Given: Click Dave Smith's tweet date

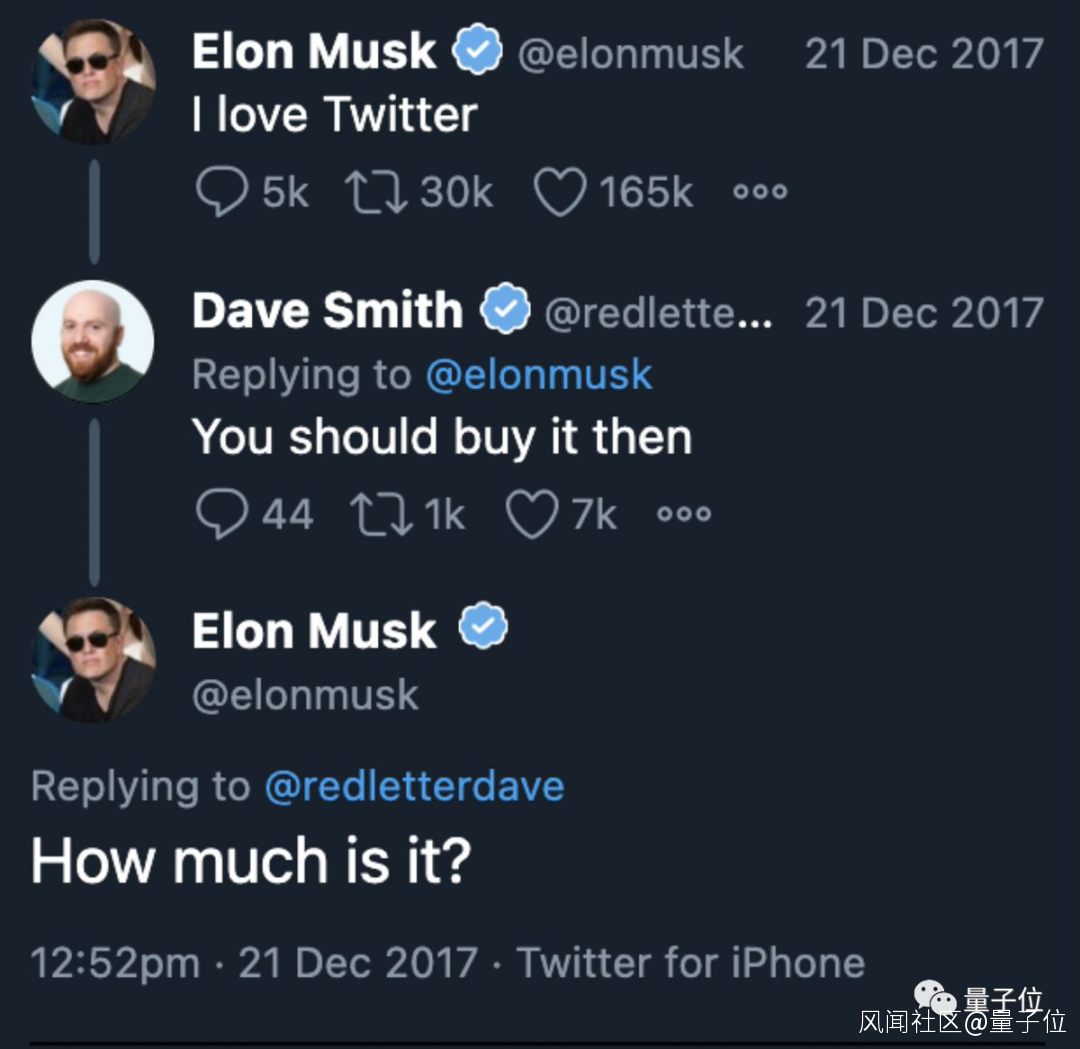Looking at the screenshot, I should tap(924, 313).
